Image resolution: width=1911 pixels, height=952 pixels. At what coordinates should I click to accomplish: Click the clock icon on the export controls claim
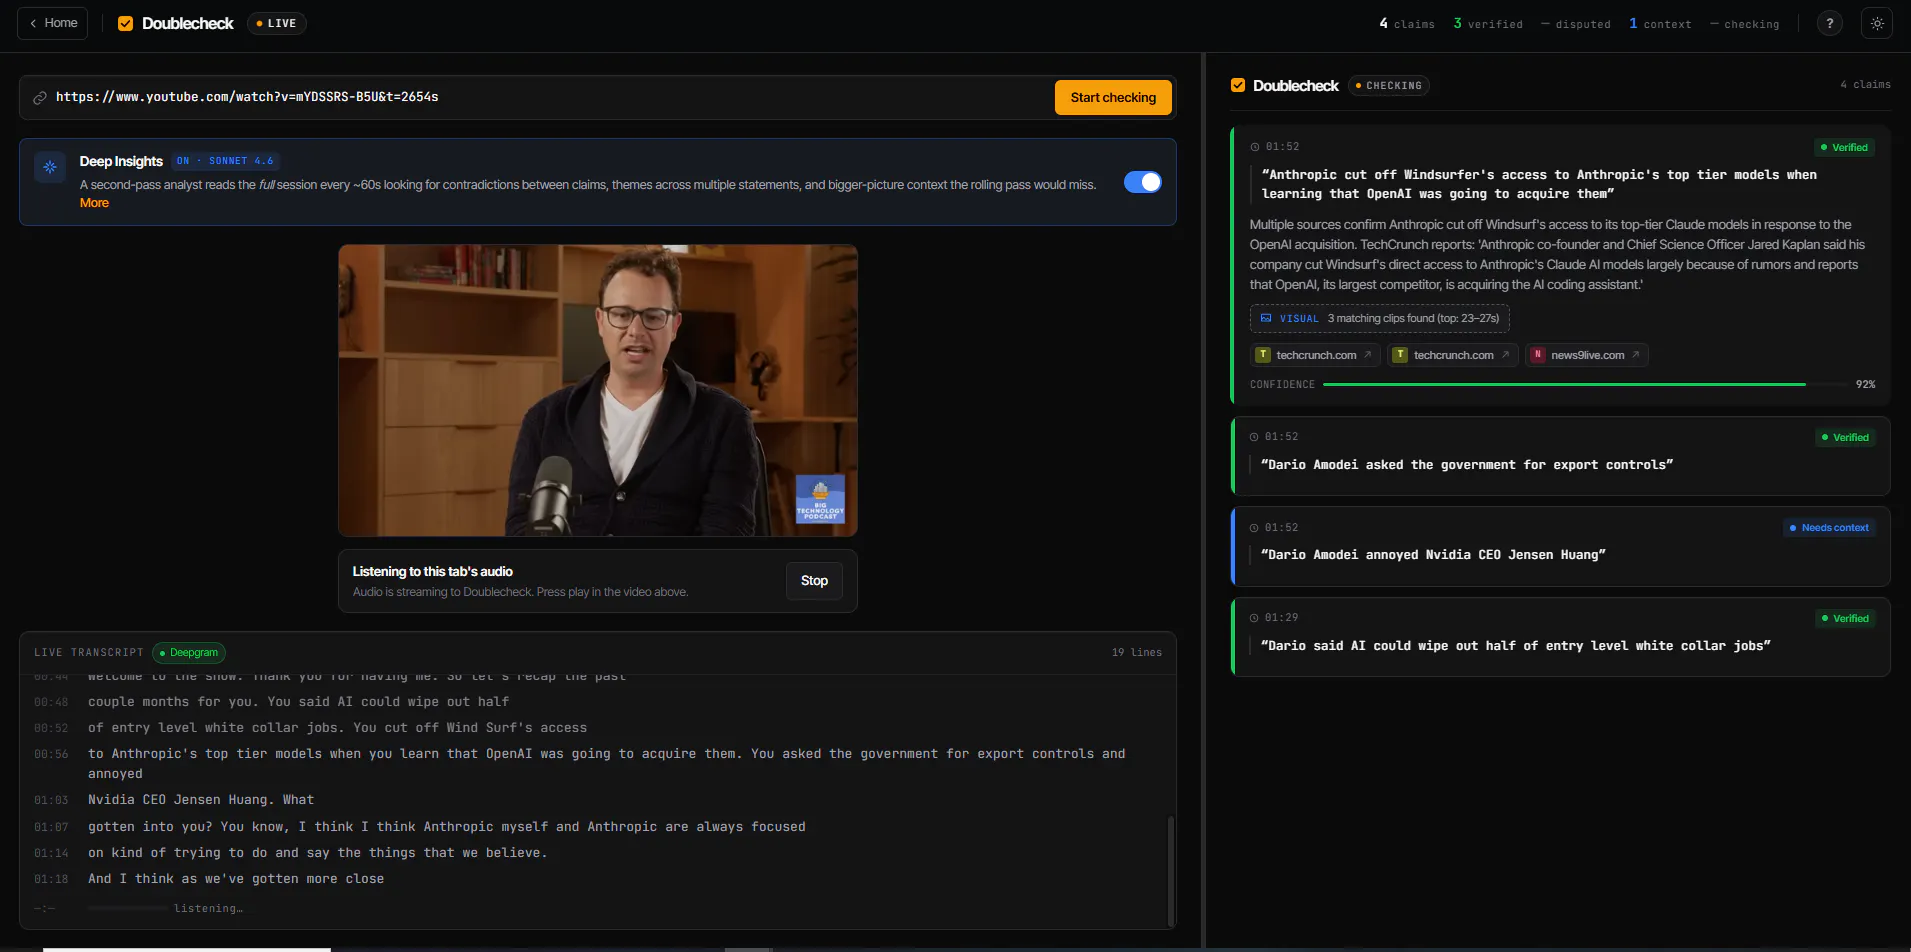(x=1254, y=437)
